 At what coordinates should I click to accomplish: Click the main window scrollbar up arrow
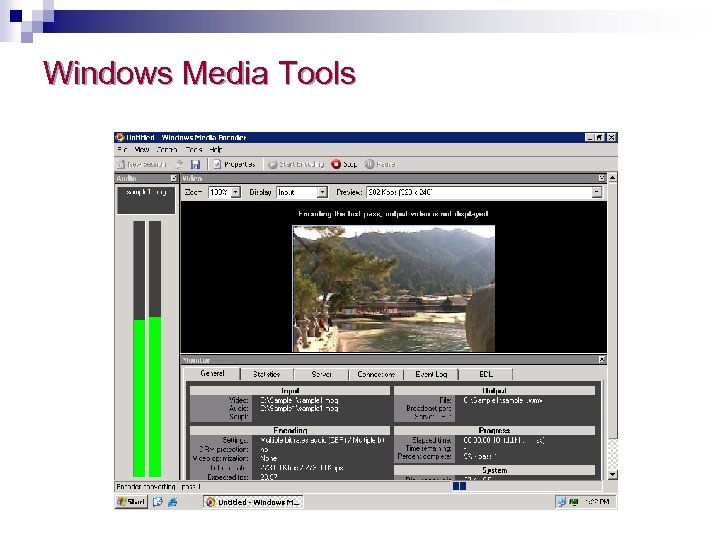pos(613,178)
